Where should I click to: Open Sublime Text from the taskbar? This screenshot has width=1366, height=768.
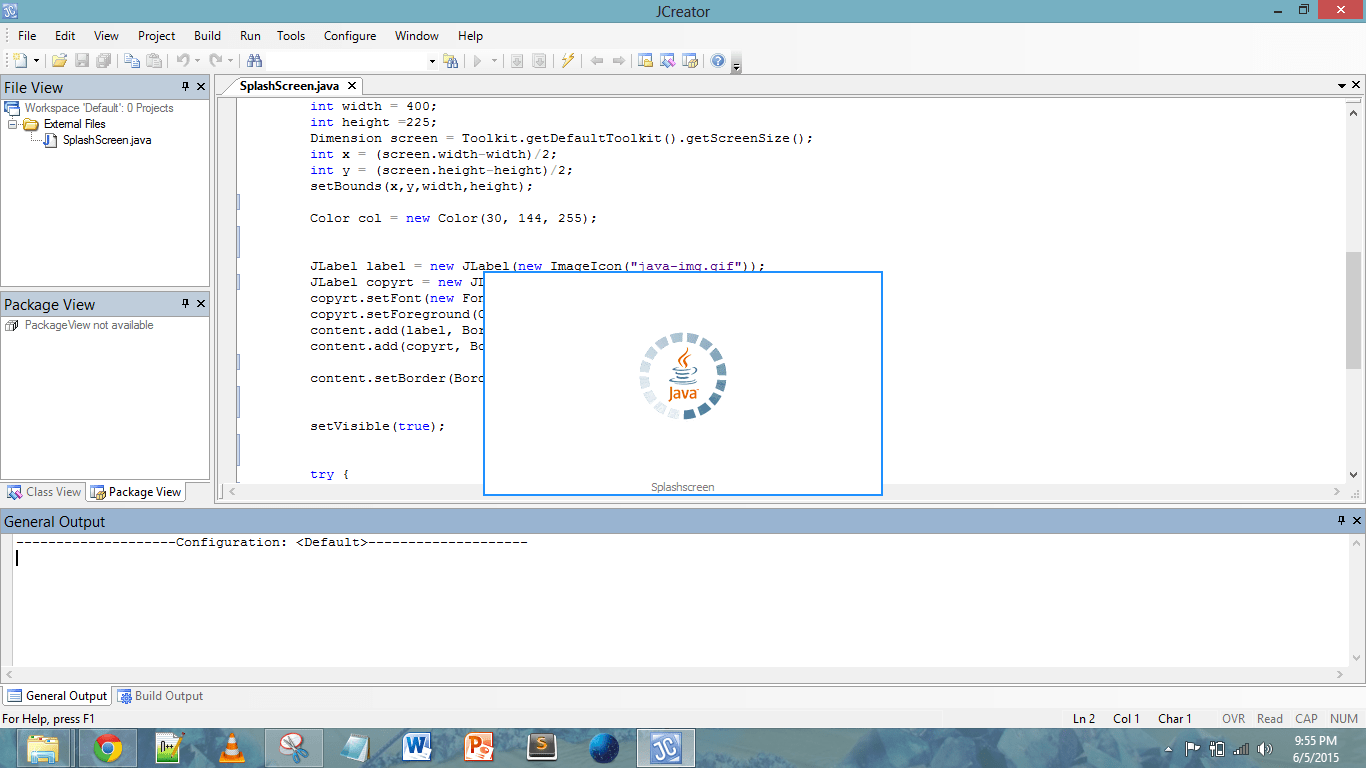542,748
